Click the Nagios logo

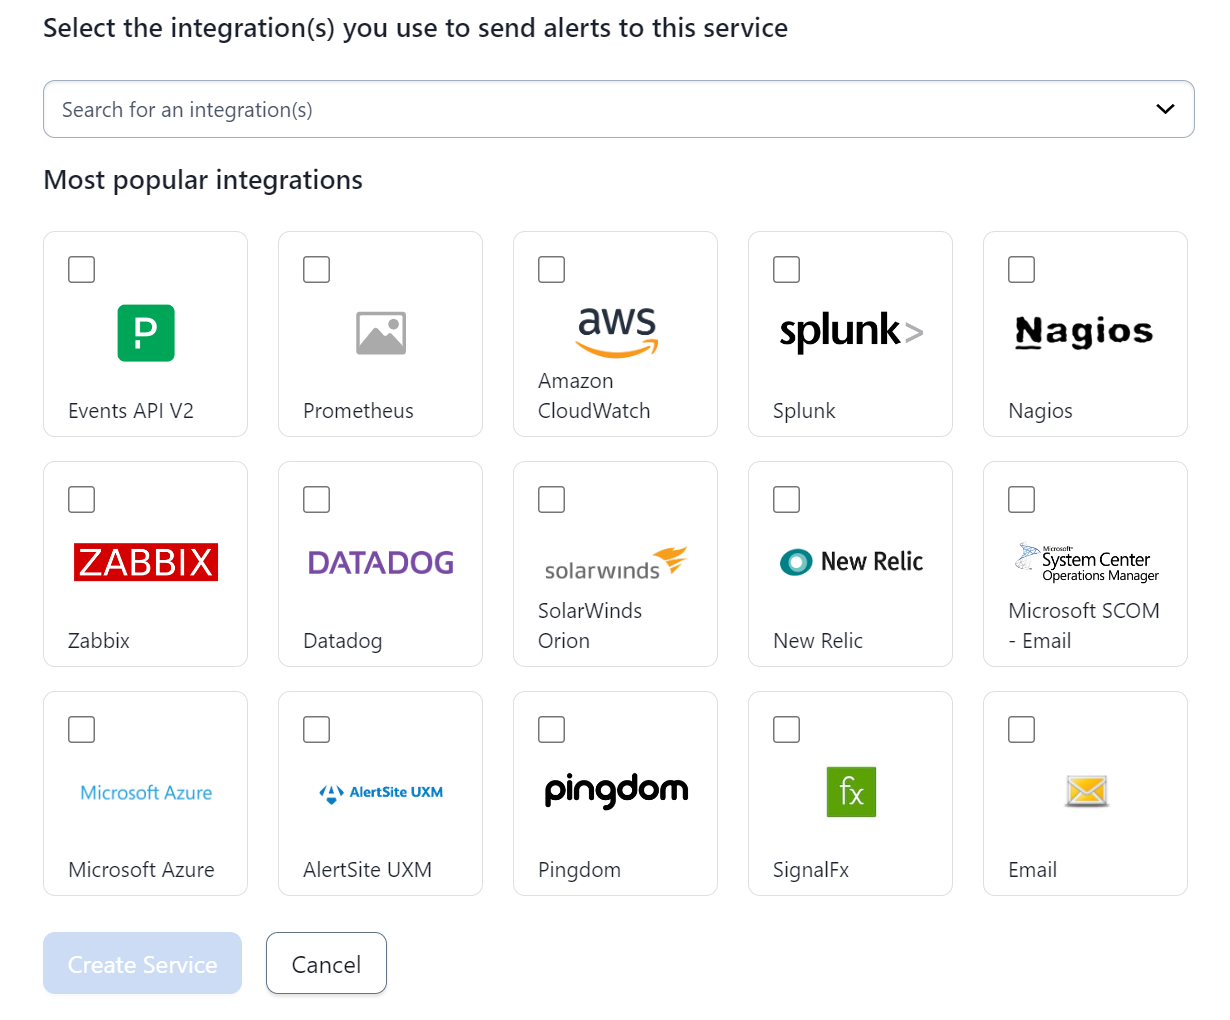coord(1085,332)
